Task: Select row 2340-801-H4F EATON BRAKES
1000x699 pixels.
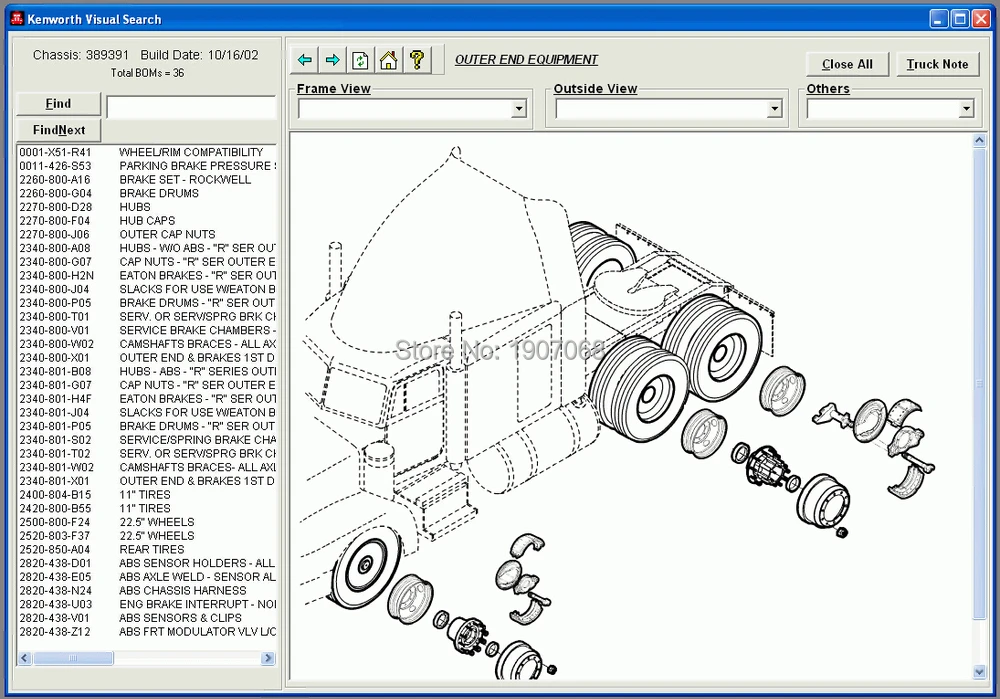Action: tap(147, 399)
